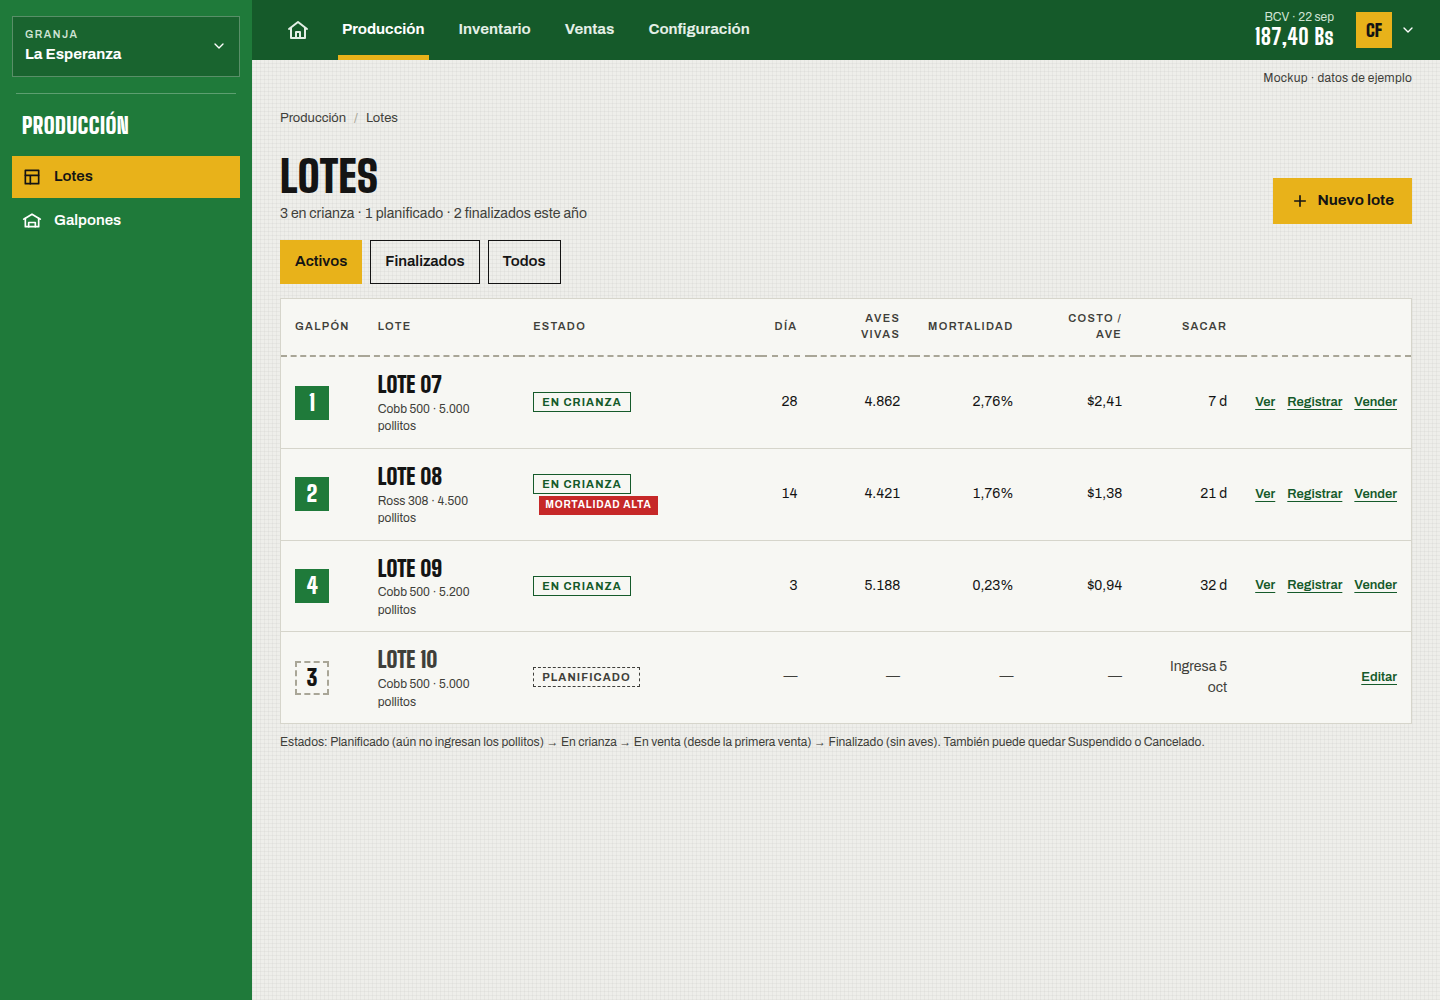
Task: Open the Ventas top menu
Action: 589,30
